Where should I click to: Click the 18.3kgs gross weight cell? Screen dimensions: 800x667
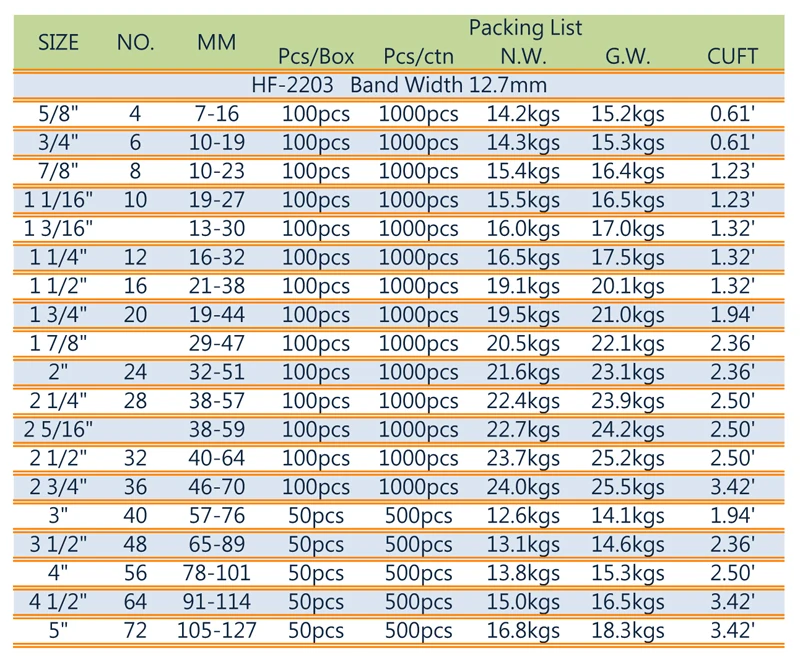(x=628, y=631)
